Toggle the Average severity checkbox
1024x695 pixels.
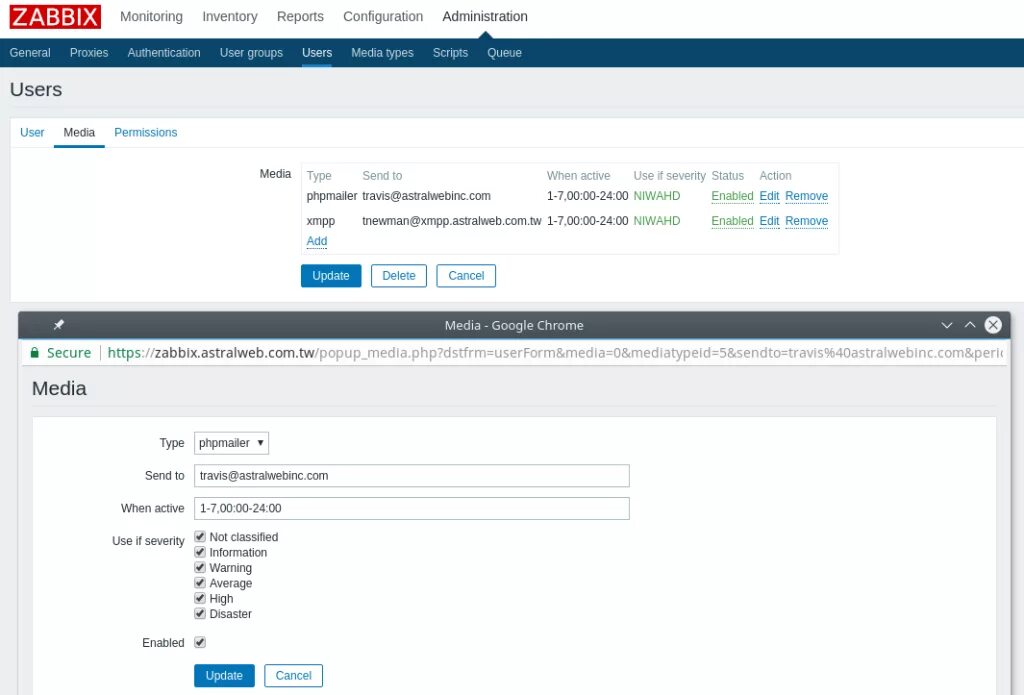[x=200, y=583]
